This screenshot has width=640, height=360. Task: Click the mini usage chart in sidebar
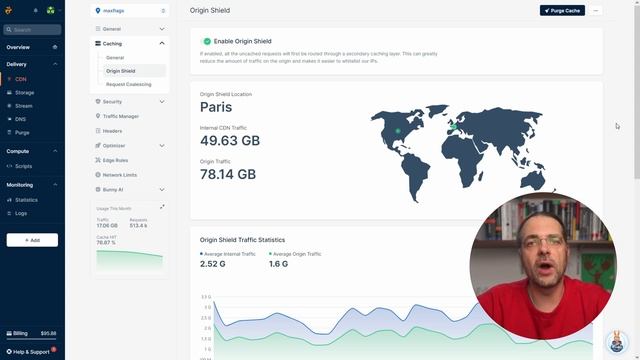click(x=129, y=260)
